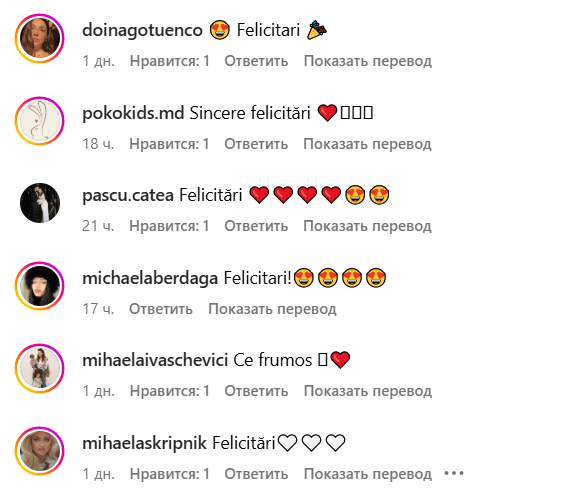Show translation for doinagotuenco's comment
This screenshot has width=583, height=502.
click(368, 61)
